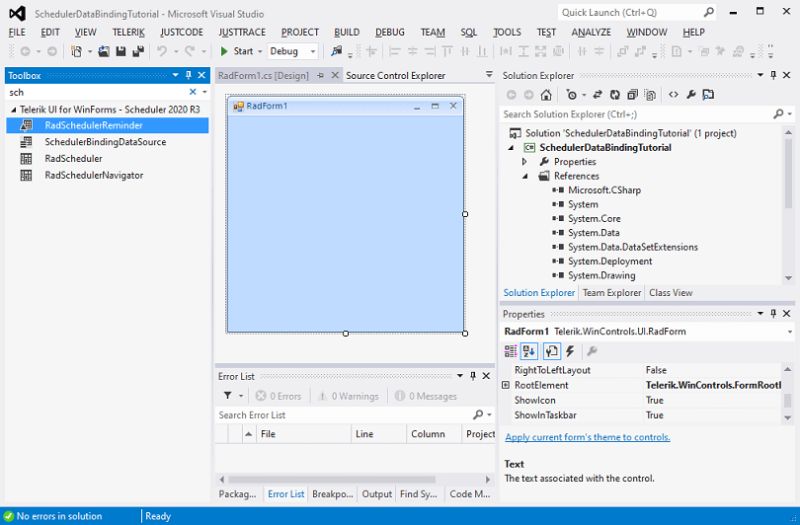The height and width of the screenshot is (525, 800).
Task: Toggle the 0 Warnings filter button
Action: pos(348,396)
